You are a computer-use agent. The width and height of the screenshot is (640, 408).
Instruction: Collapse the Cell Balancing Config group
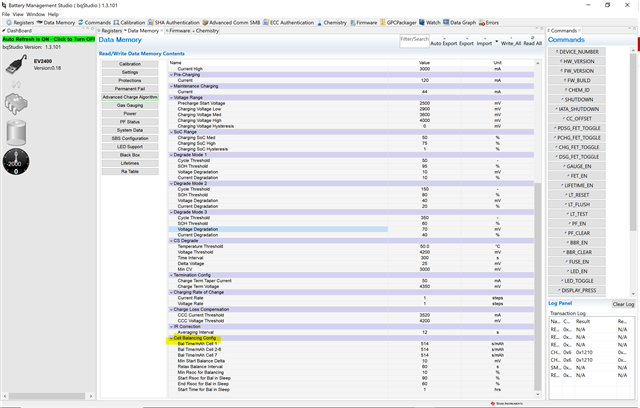point(171,338)
